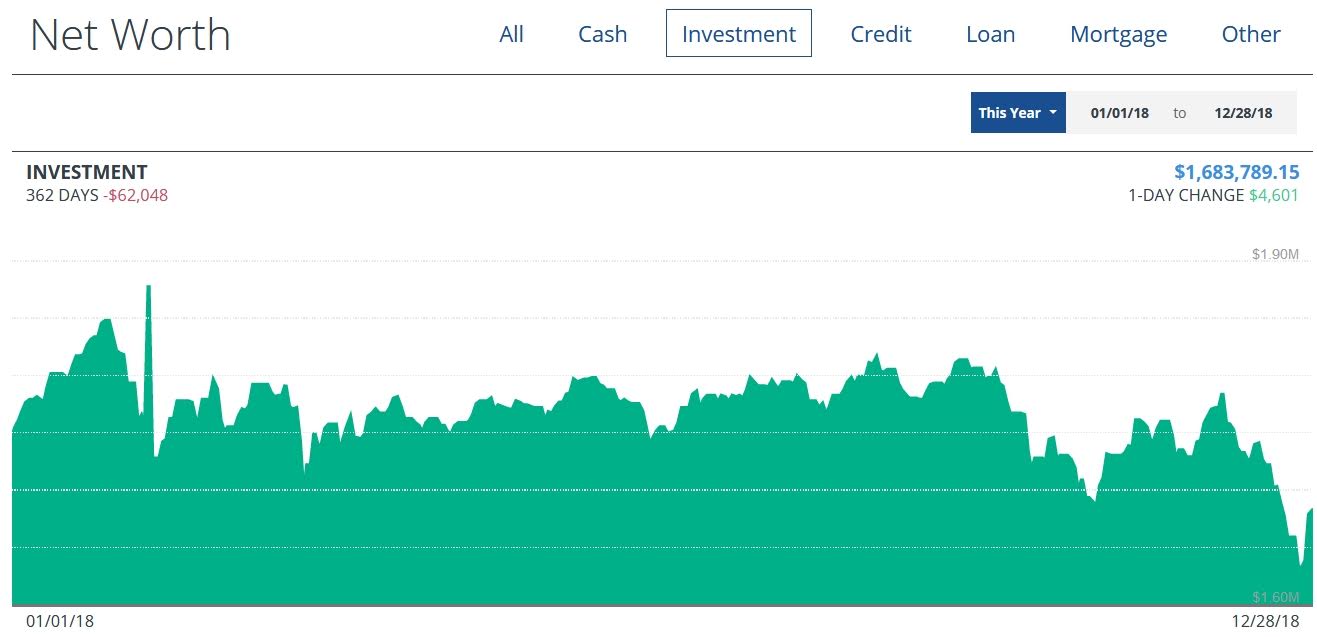Show the Mortgage tab
Screen dimensions: 1317x637
pos(1118,34)
